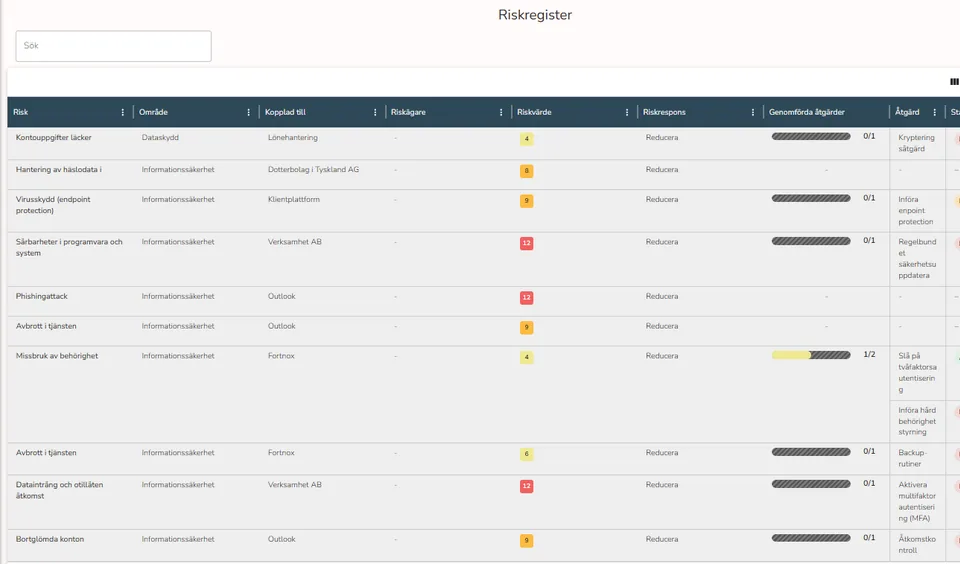
Task: Open the Kopplad till column menu icon
Action: pos(375,112)
